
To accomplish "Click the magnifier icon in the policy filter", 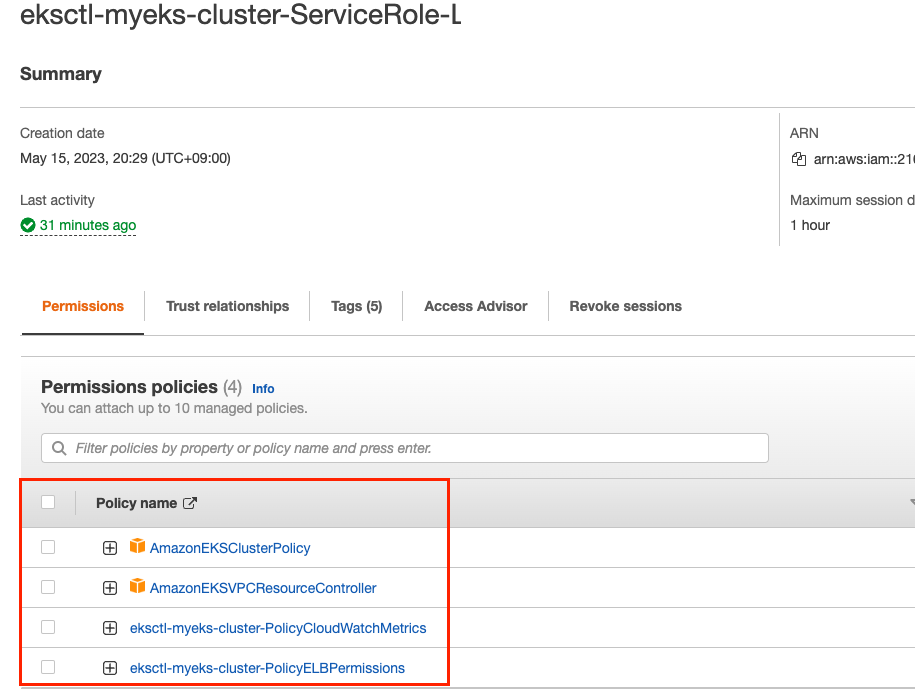I will click(59, 448).
